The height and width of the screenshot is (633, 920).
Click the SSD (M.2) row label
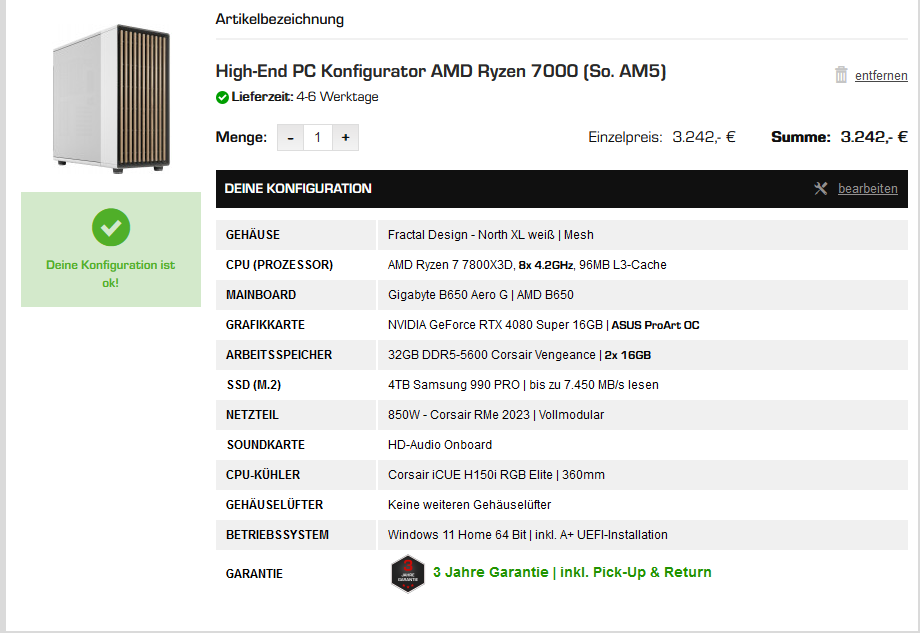coord(254,384)
